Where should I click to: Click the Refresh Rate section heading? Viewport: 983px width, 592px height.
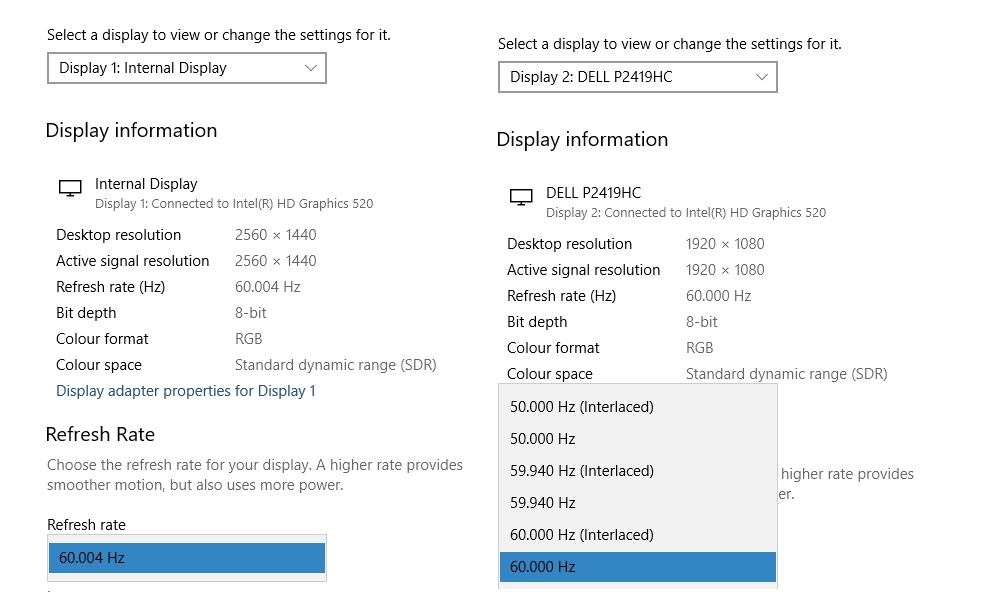coord(100,434)
